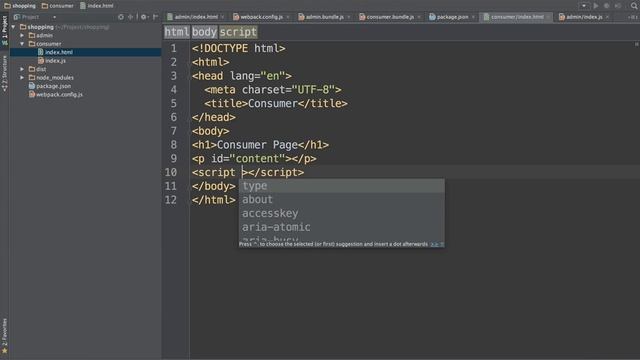This screenshot has width=640, height=360.
Task: Collapse the consumer folder arrow
Action: [x=22, y=44]
